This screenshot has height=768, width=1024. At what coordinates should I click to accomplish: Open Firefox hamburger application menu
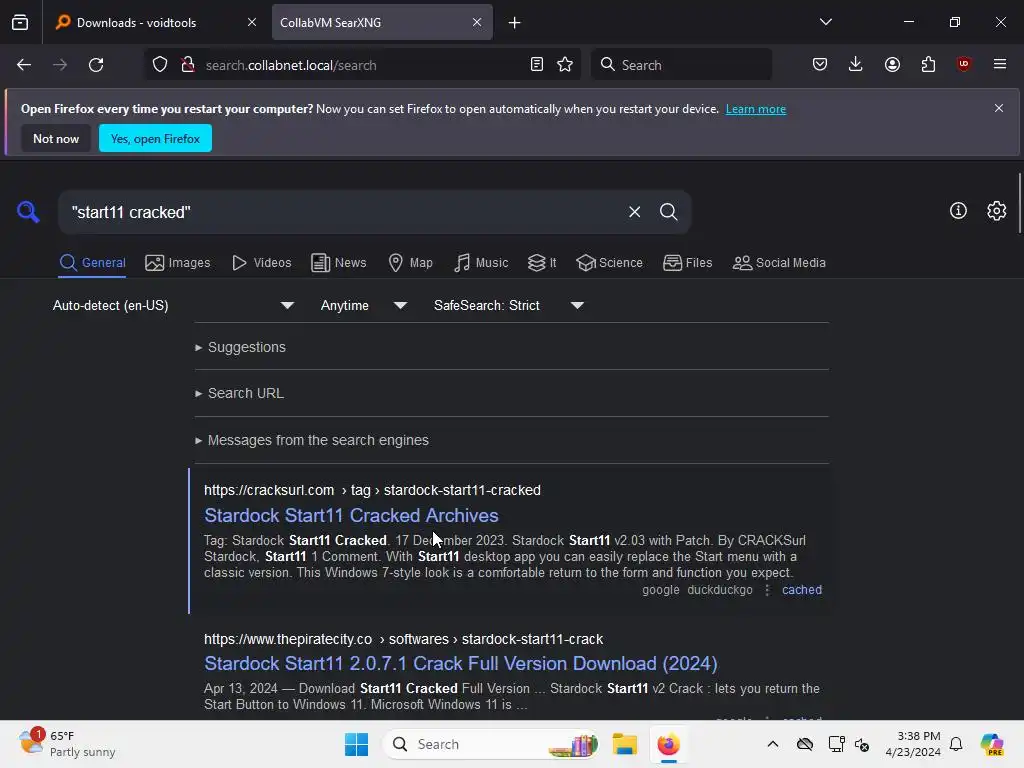999,64
